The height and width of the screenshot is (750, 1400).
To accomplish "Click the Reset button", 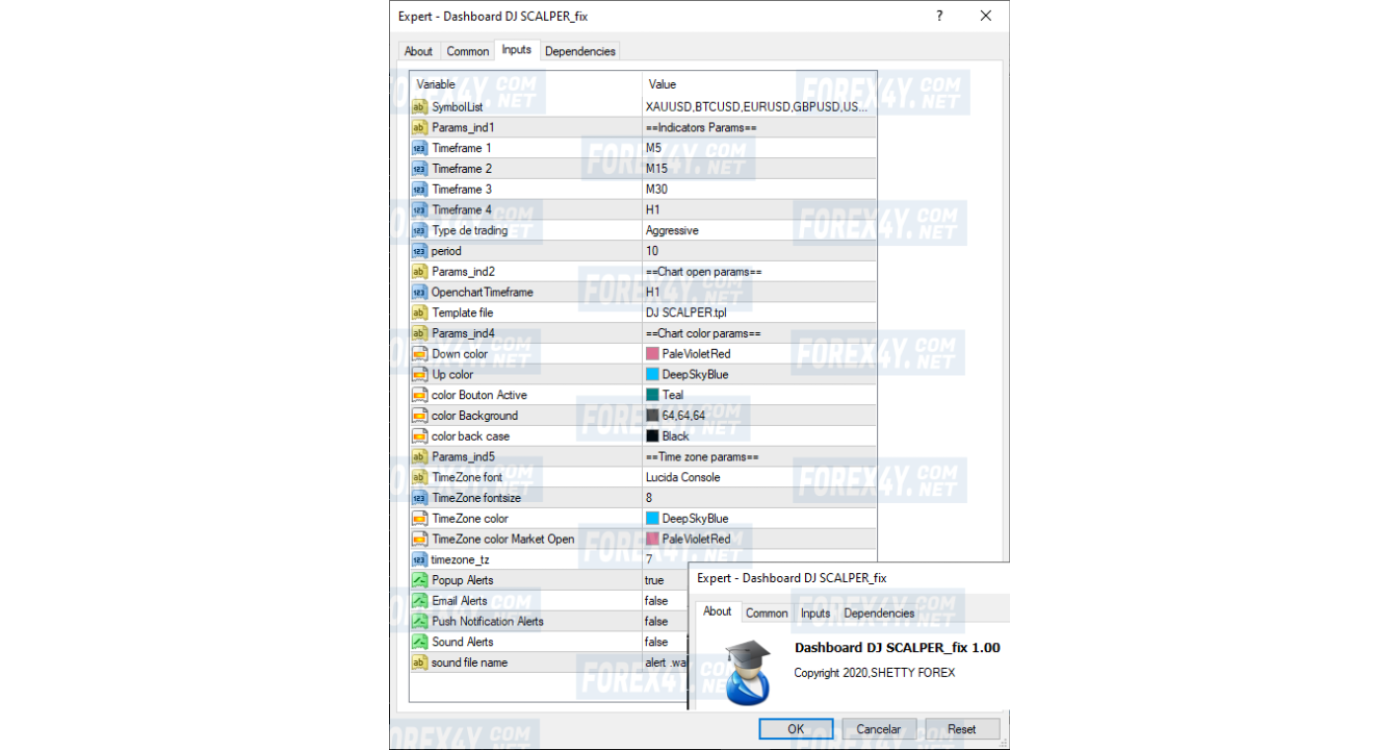I will coord(961,729).
